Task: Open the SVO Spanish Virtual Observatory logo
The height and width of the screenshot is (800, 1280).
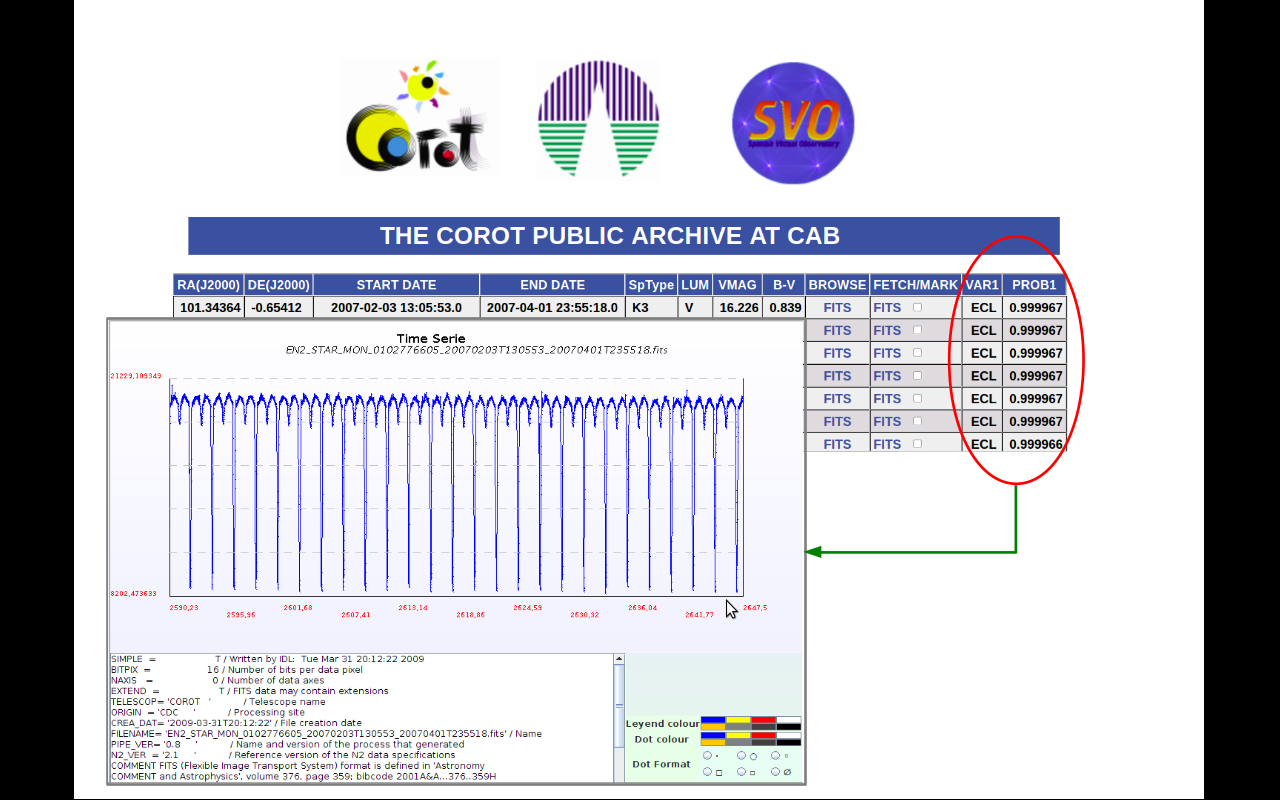Action: [793, 123]
